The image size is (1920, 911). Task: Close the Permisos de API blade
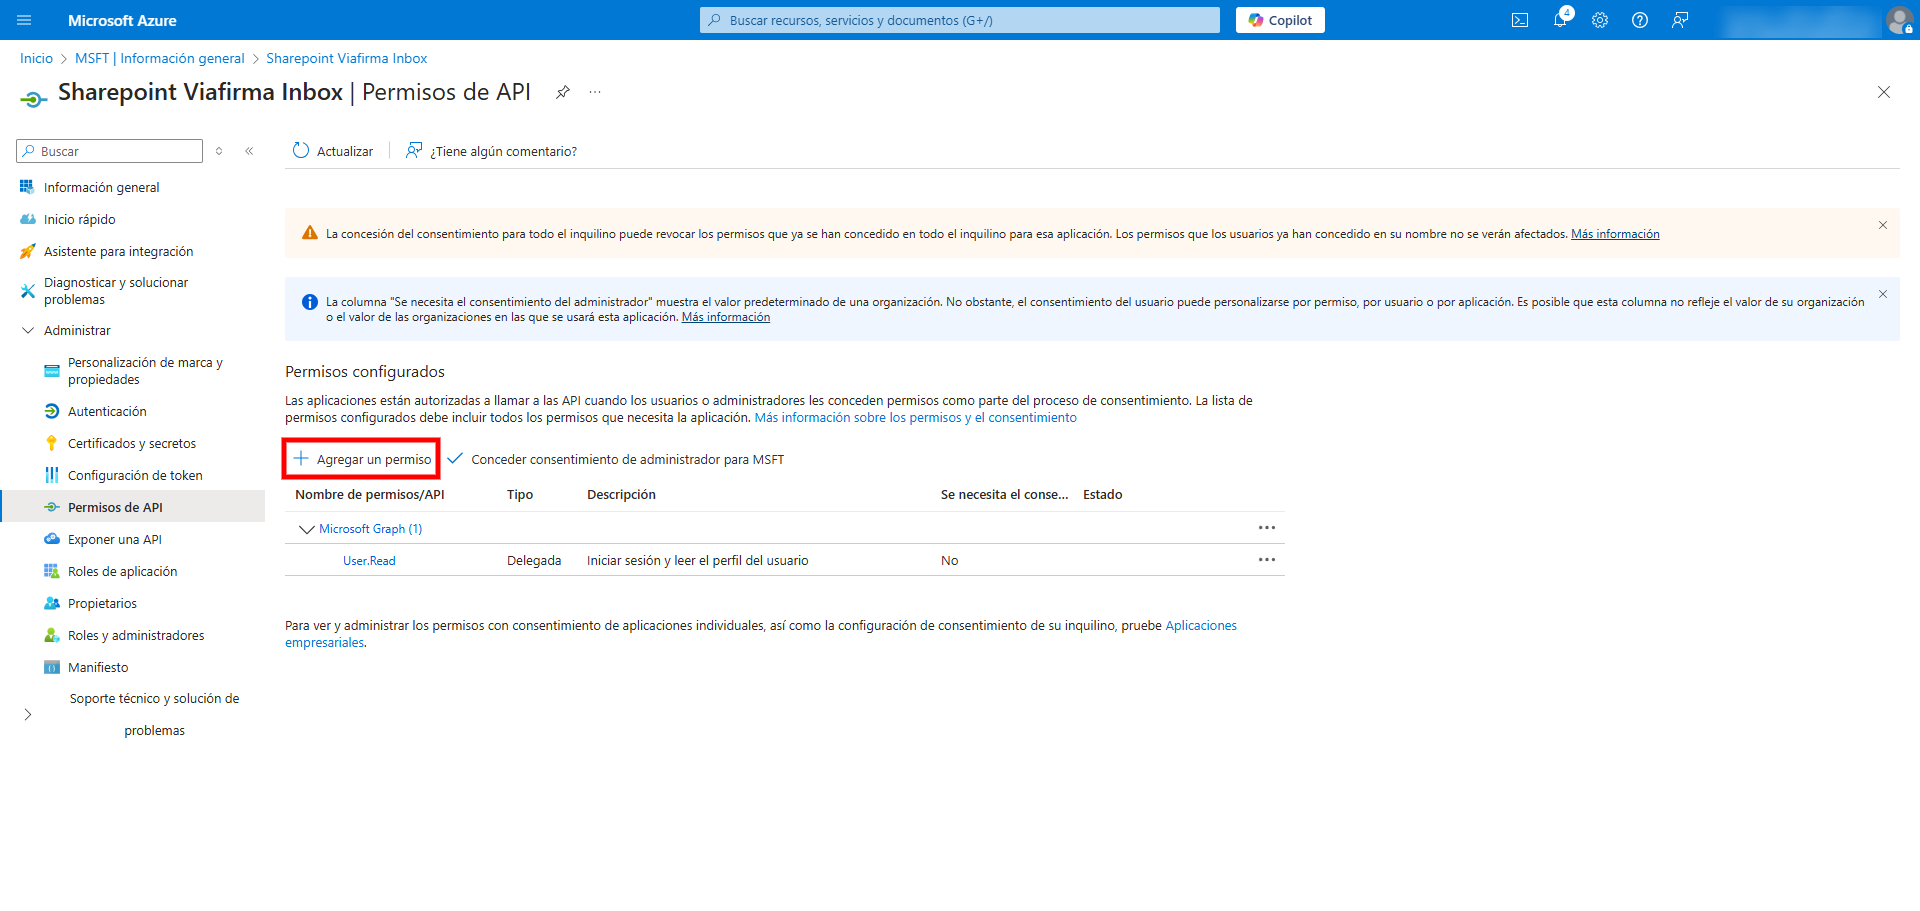[1884, 92]
